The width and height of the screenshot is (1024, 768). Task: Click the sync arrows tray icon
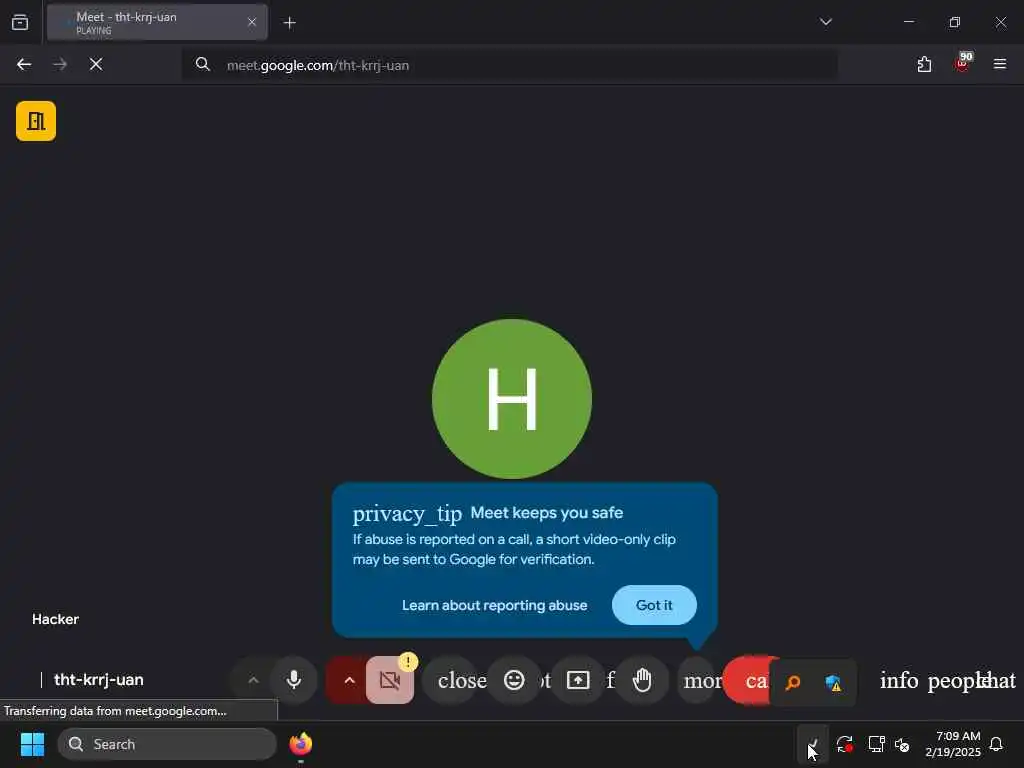845,744
